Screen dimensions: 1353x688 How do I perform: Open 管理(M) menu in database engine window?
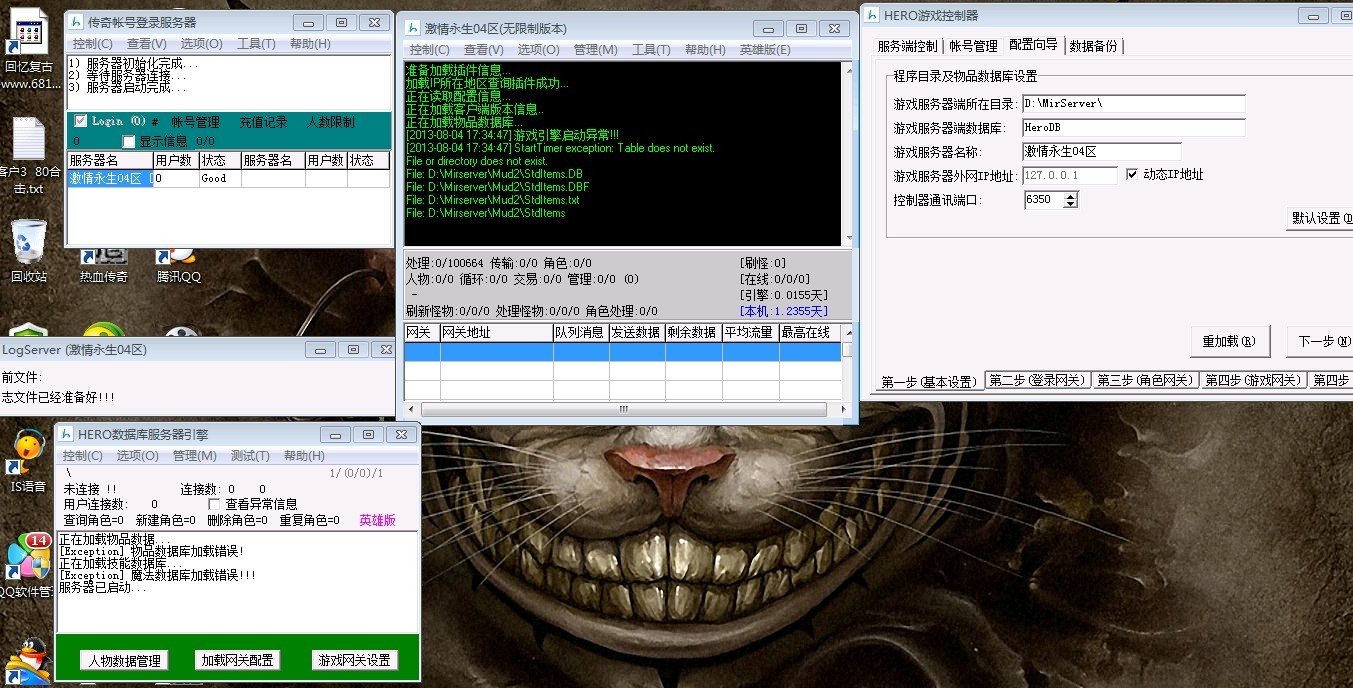[194, 456]
